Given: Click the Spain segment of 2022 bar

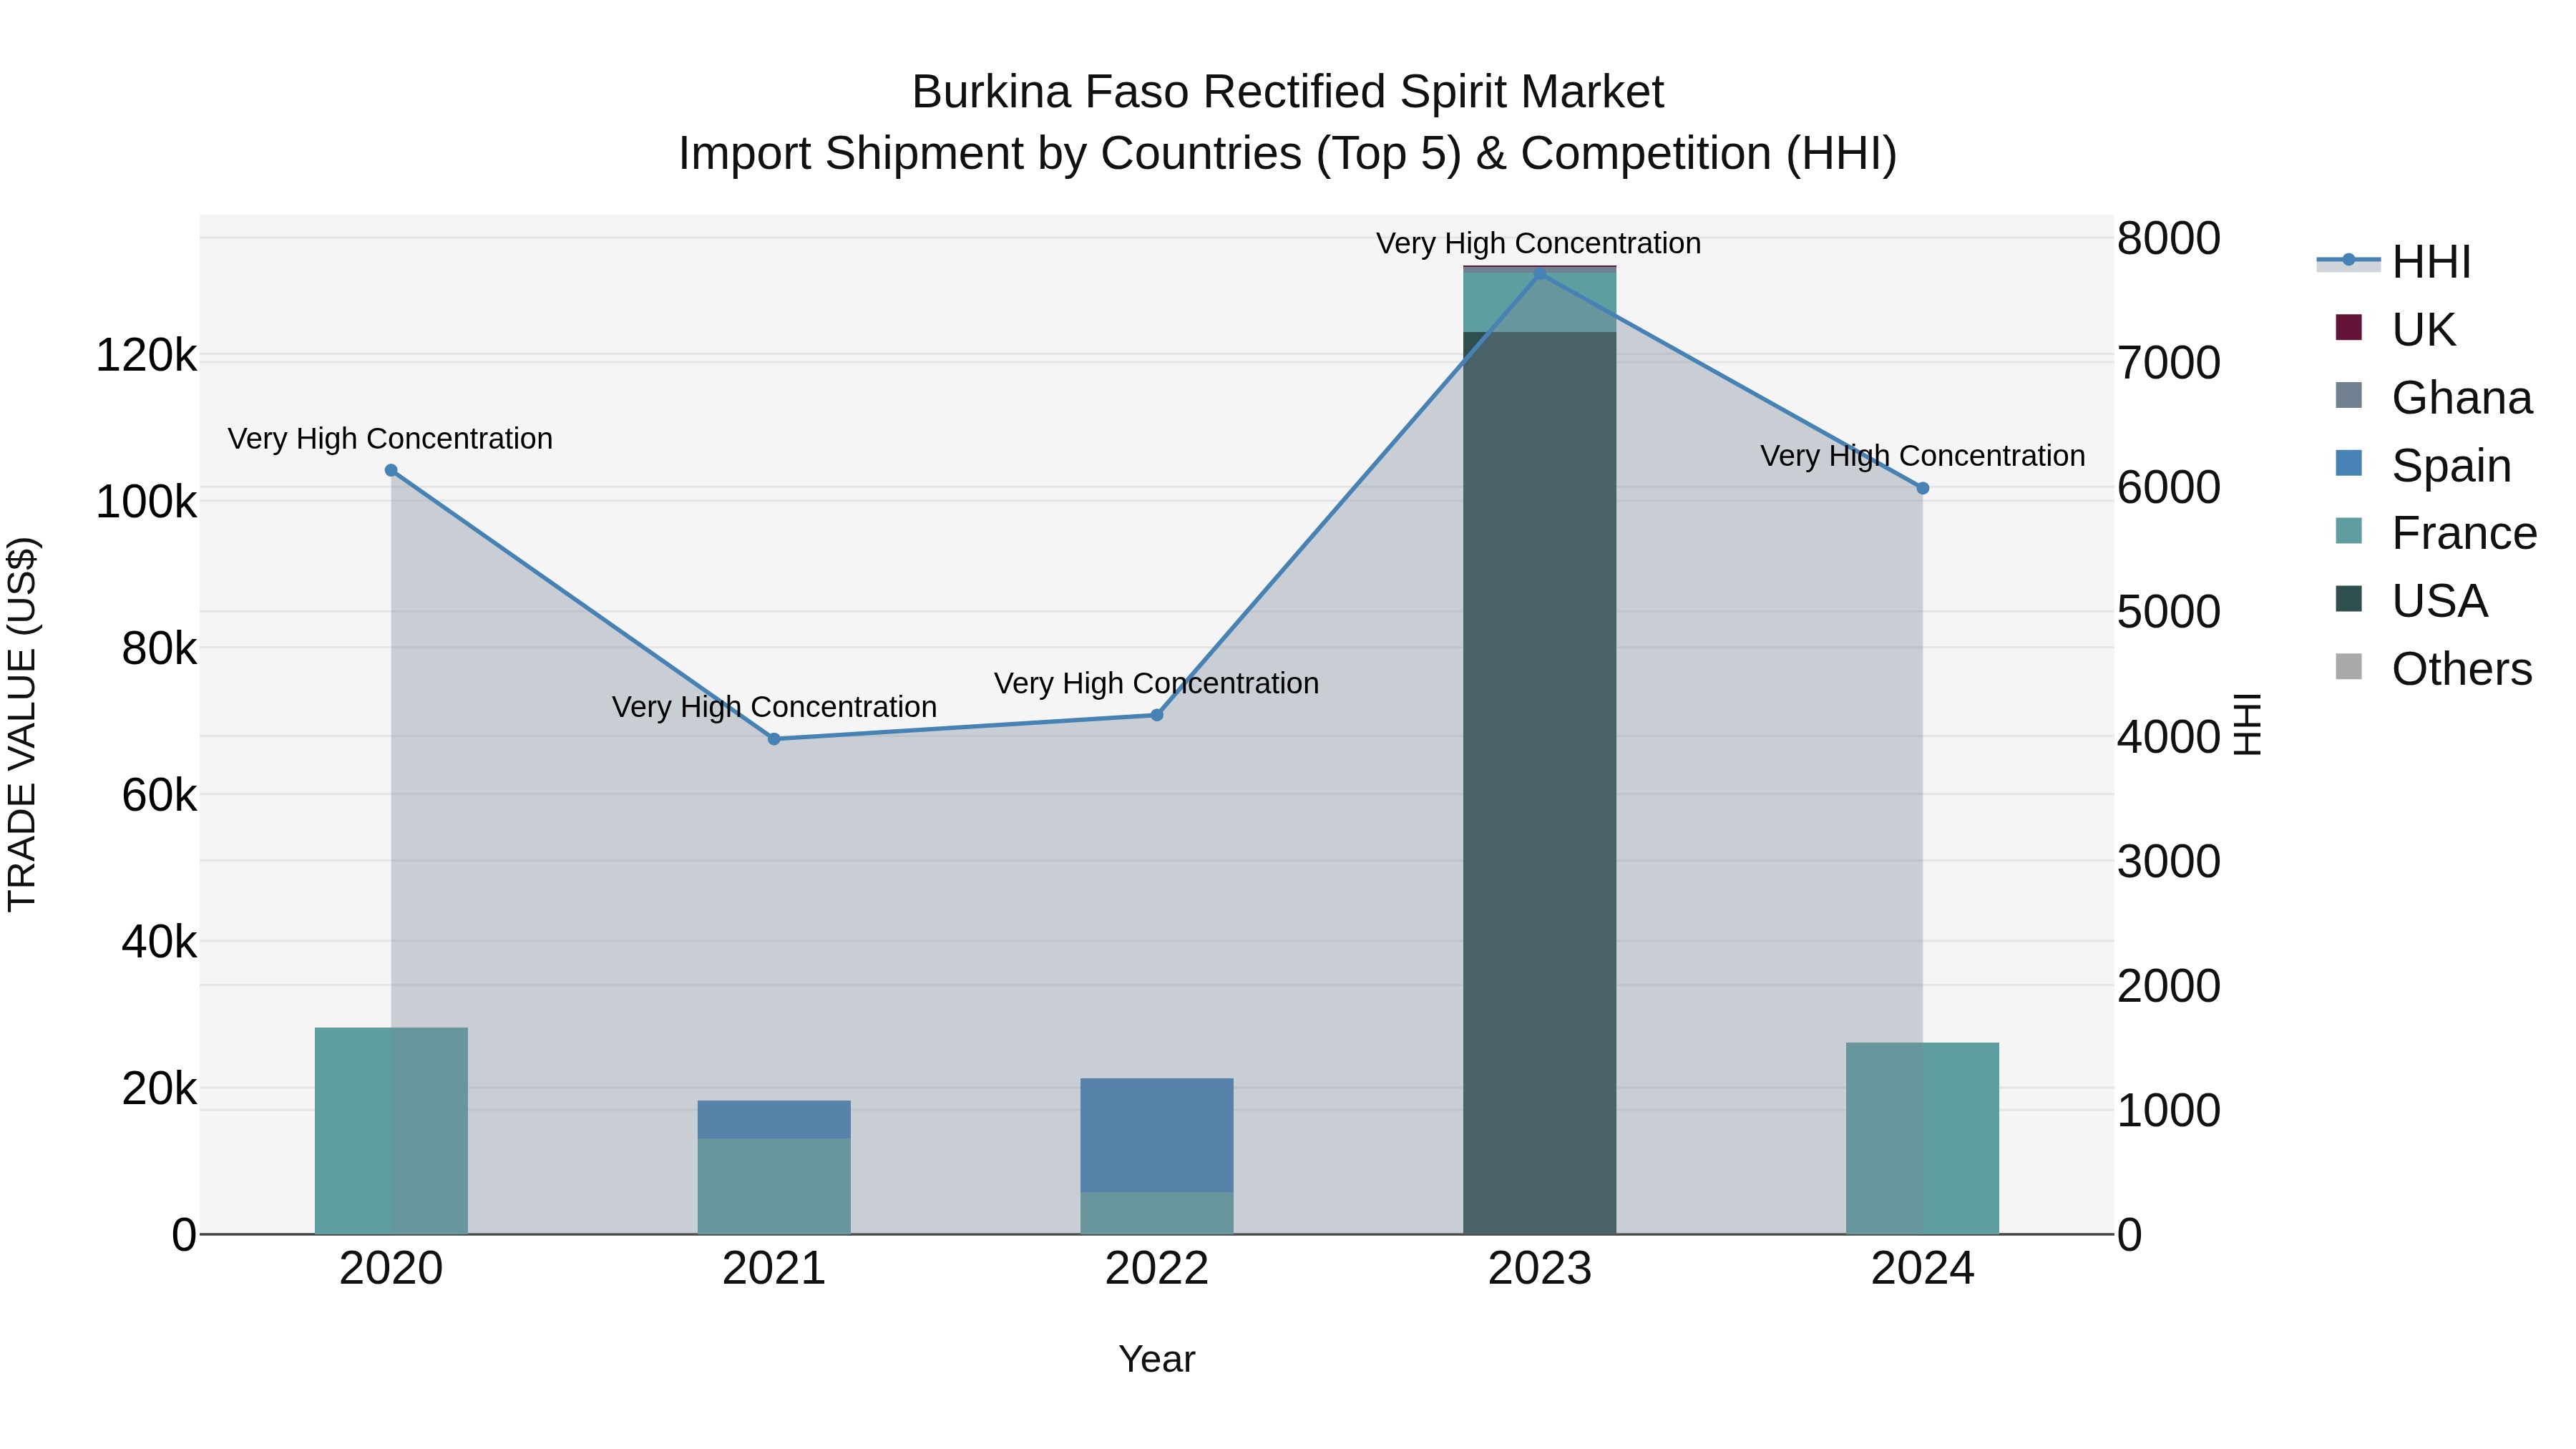Looking at the screenshot, I should pos(1157,1136).
